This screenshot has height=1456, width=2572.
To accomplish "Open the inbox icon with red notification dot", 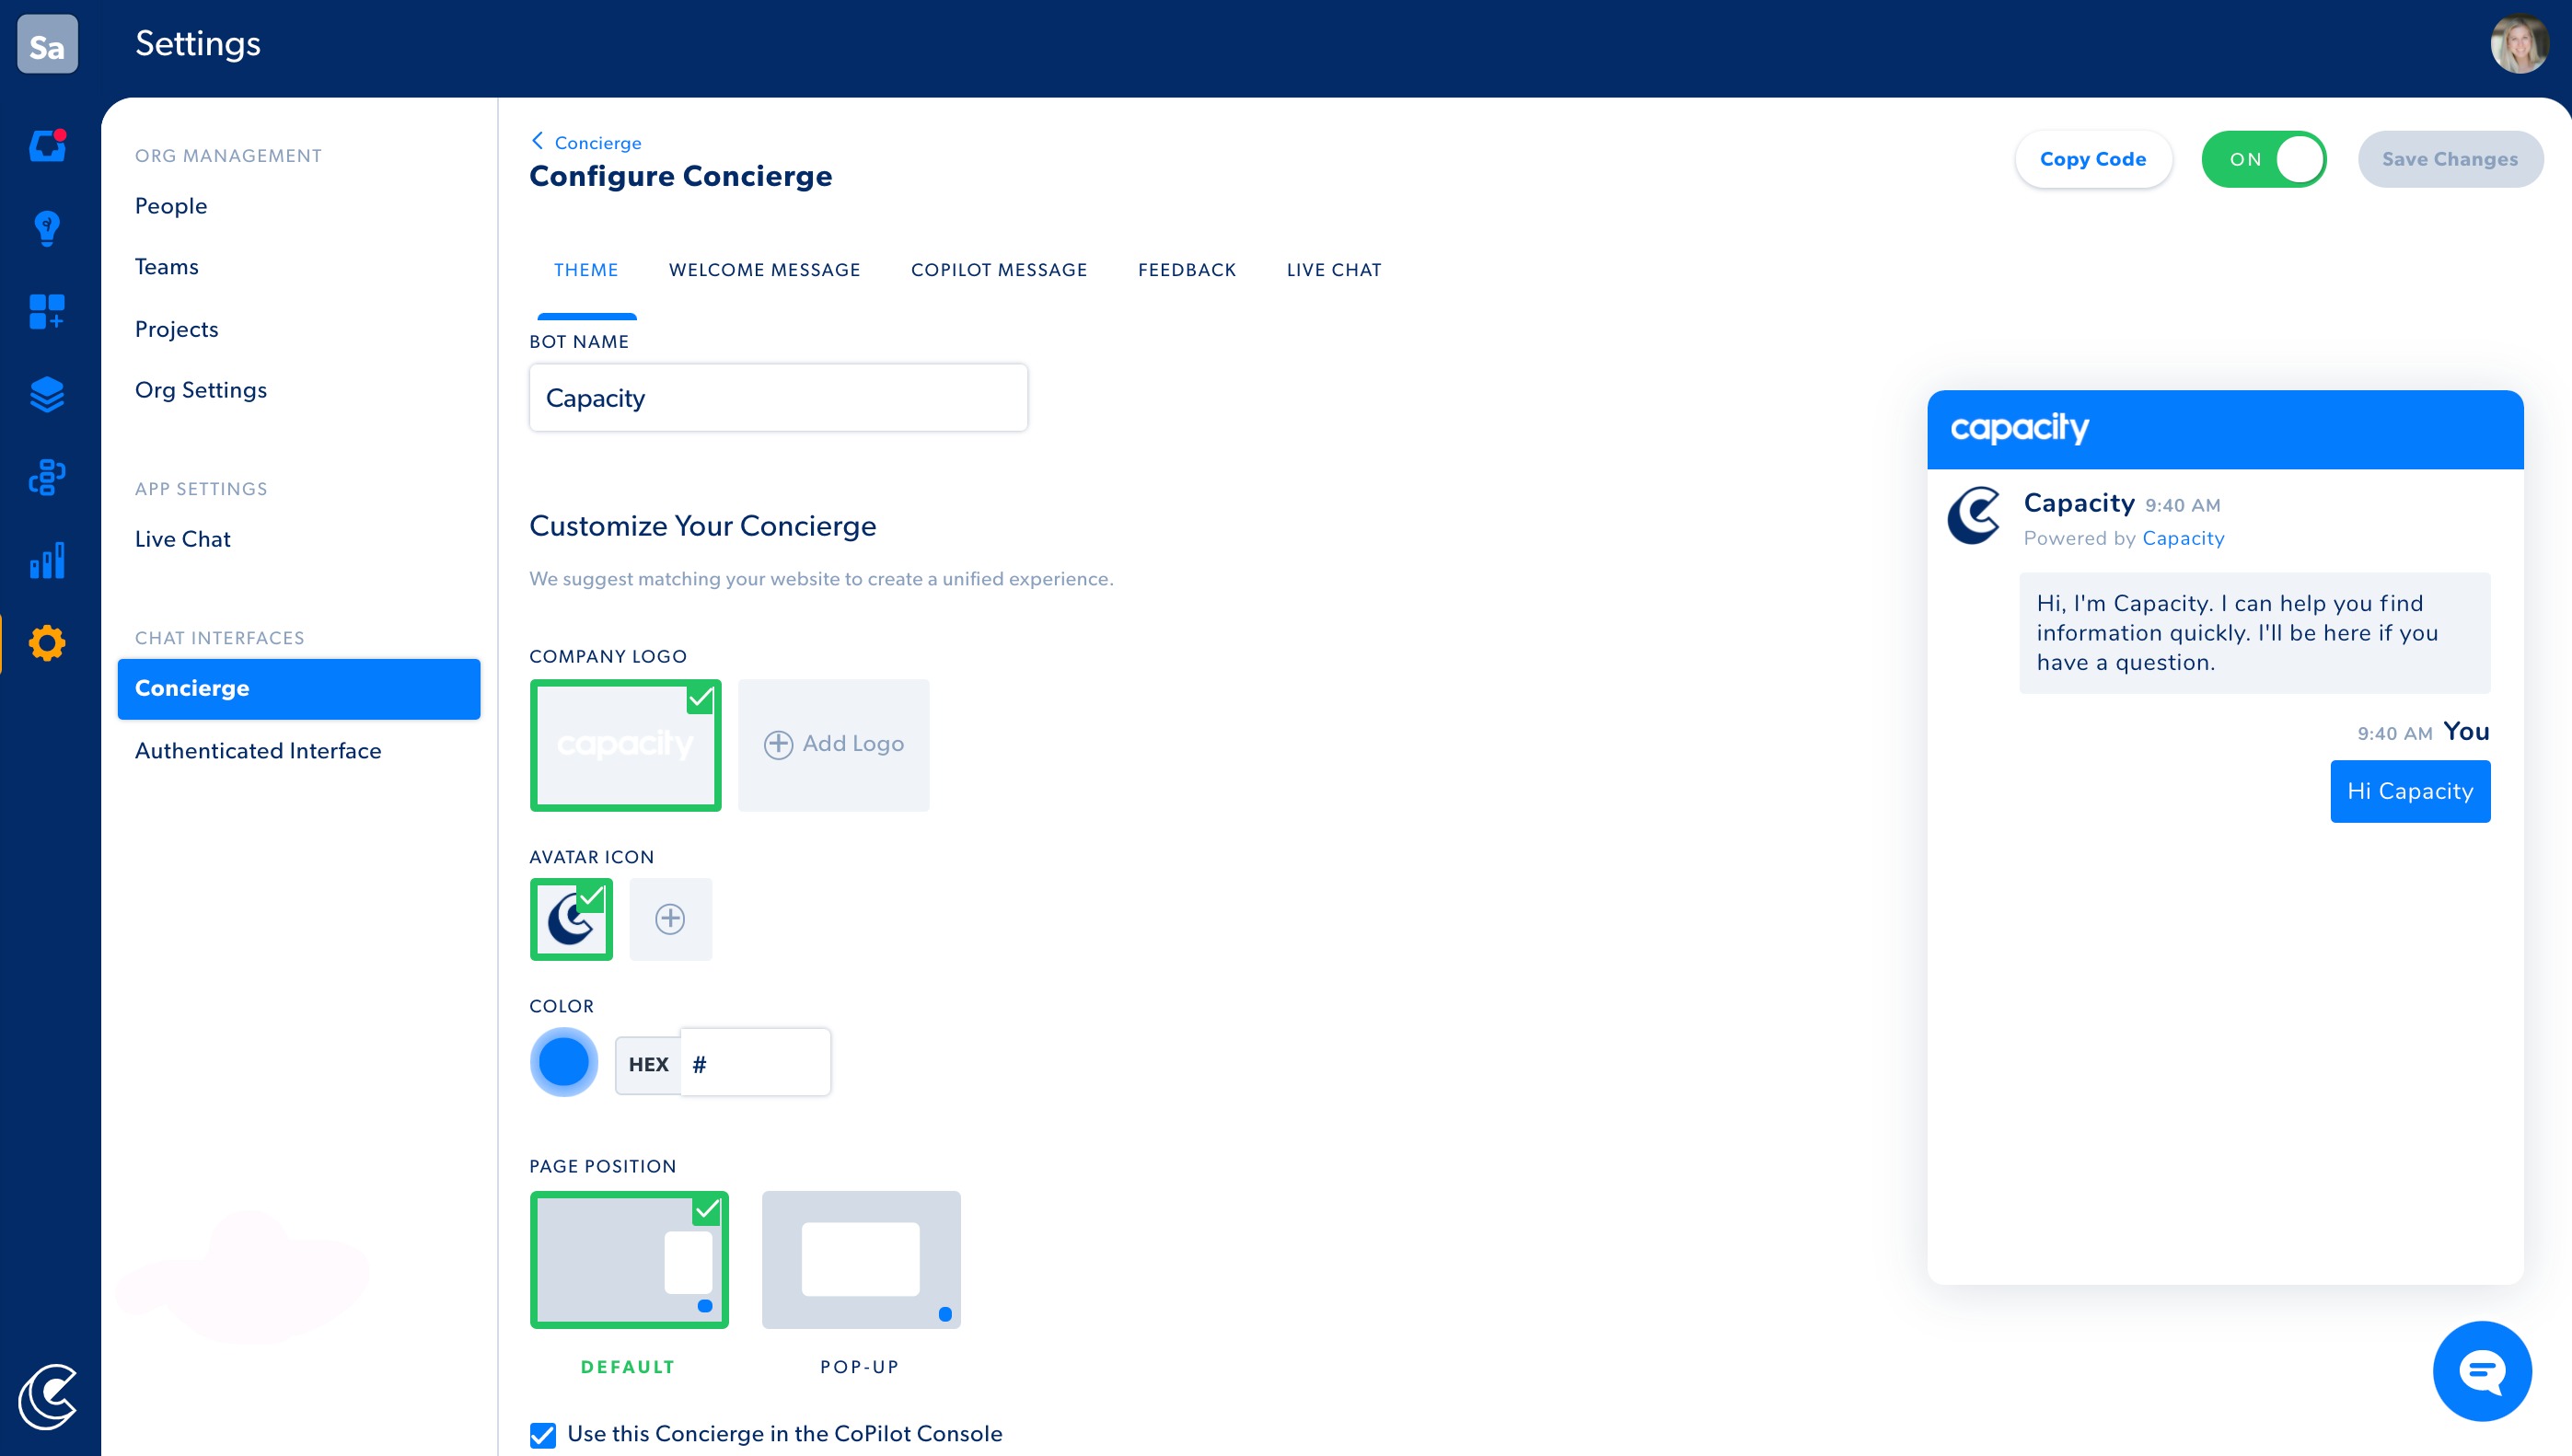I will tap(47, 146).
